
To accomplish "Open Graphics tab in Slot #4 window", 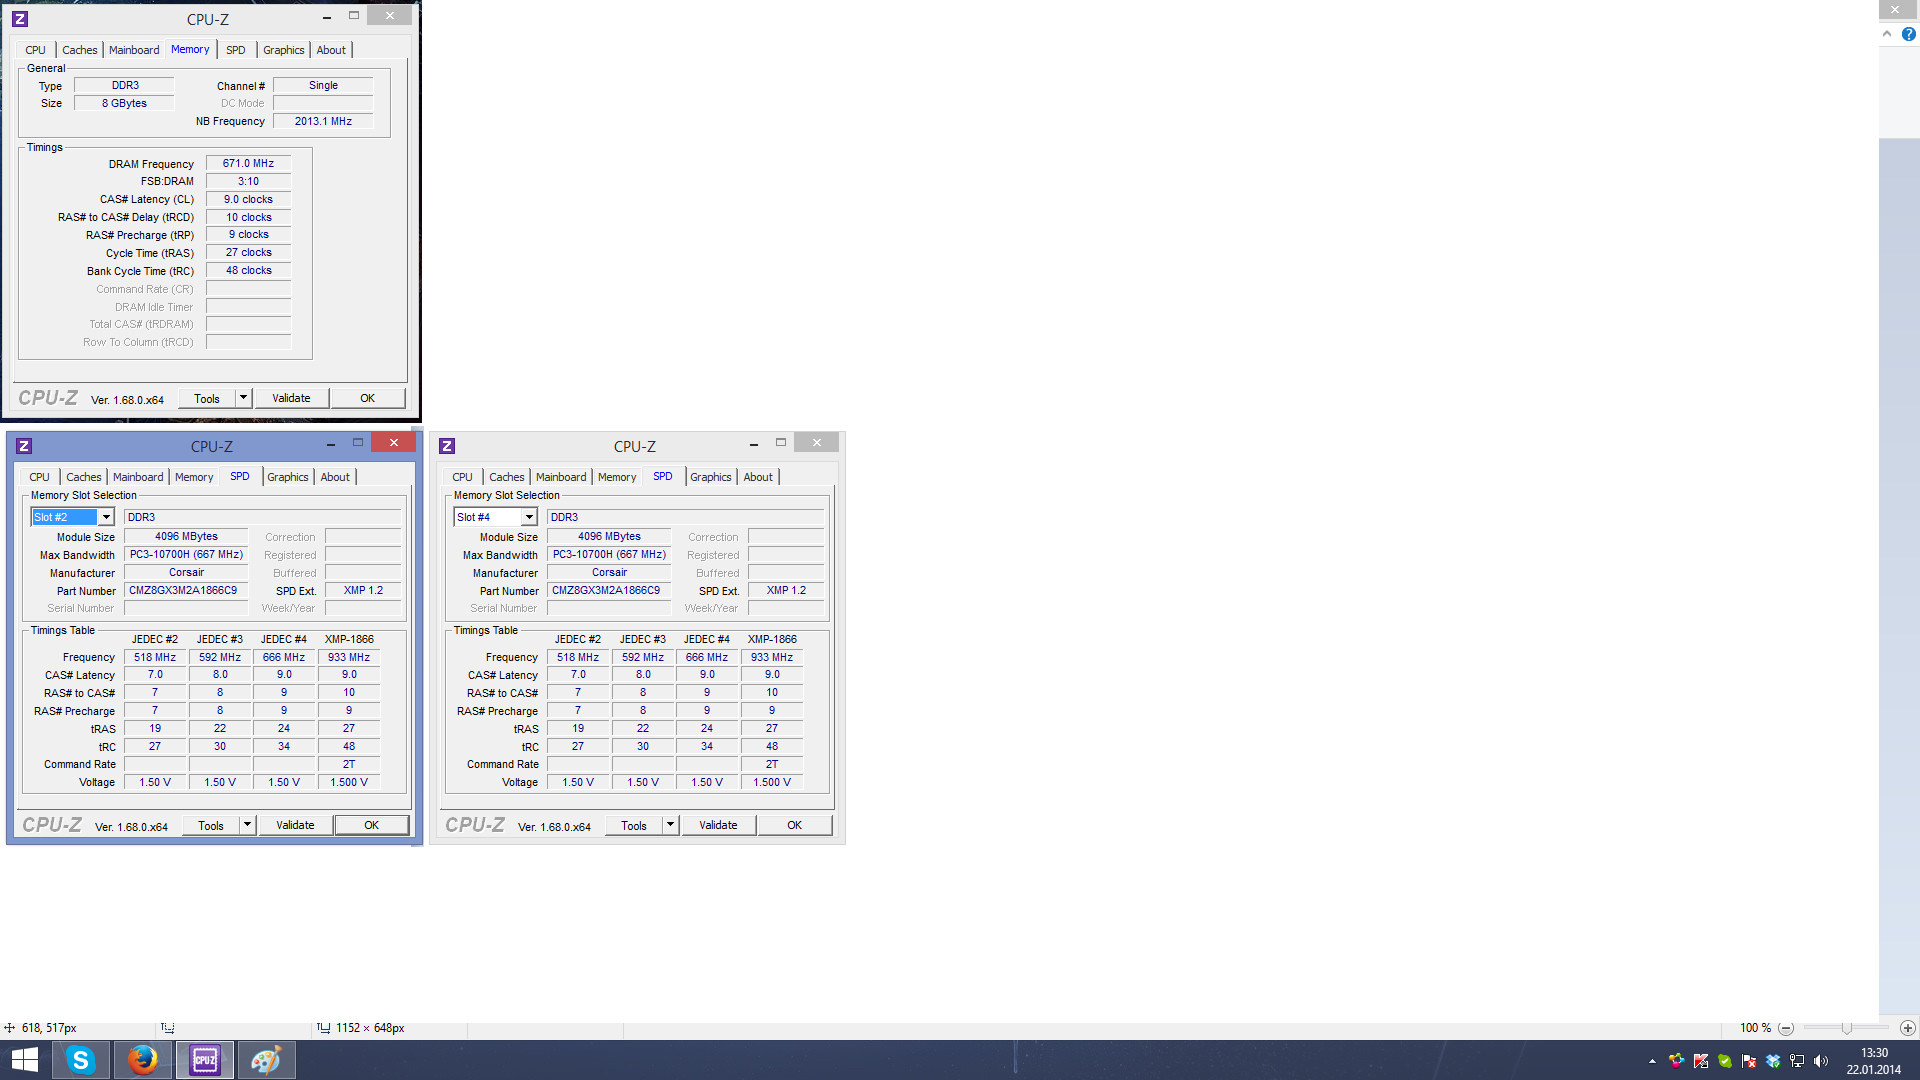I will coord(711,477).
